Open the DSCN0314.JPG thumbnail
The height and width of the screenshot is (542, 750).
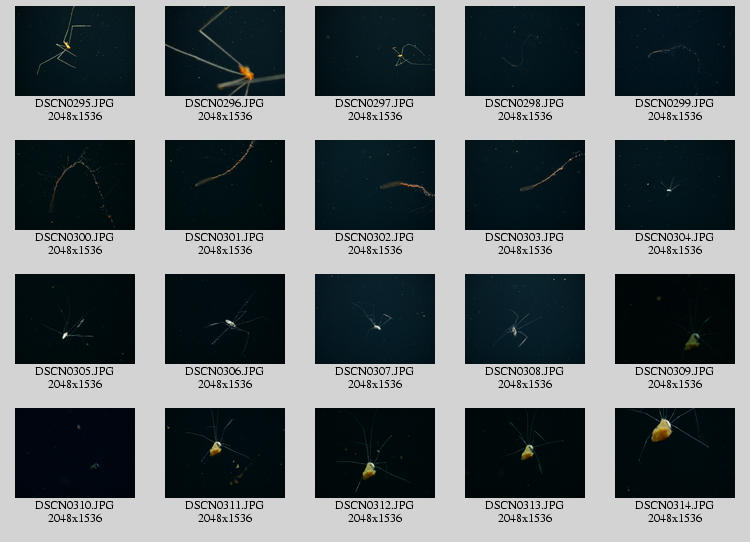pyautogui.click(x=675, y=453)
